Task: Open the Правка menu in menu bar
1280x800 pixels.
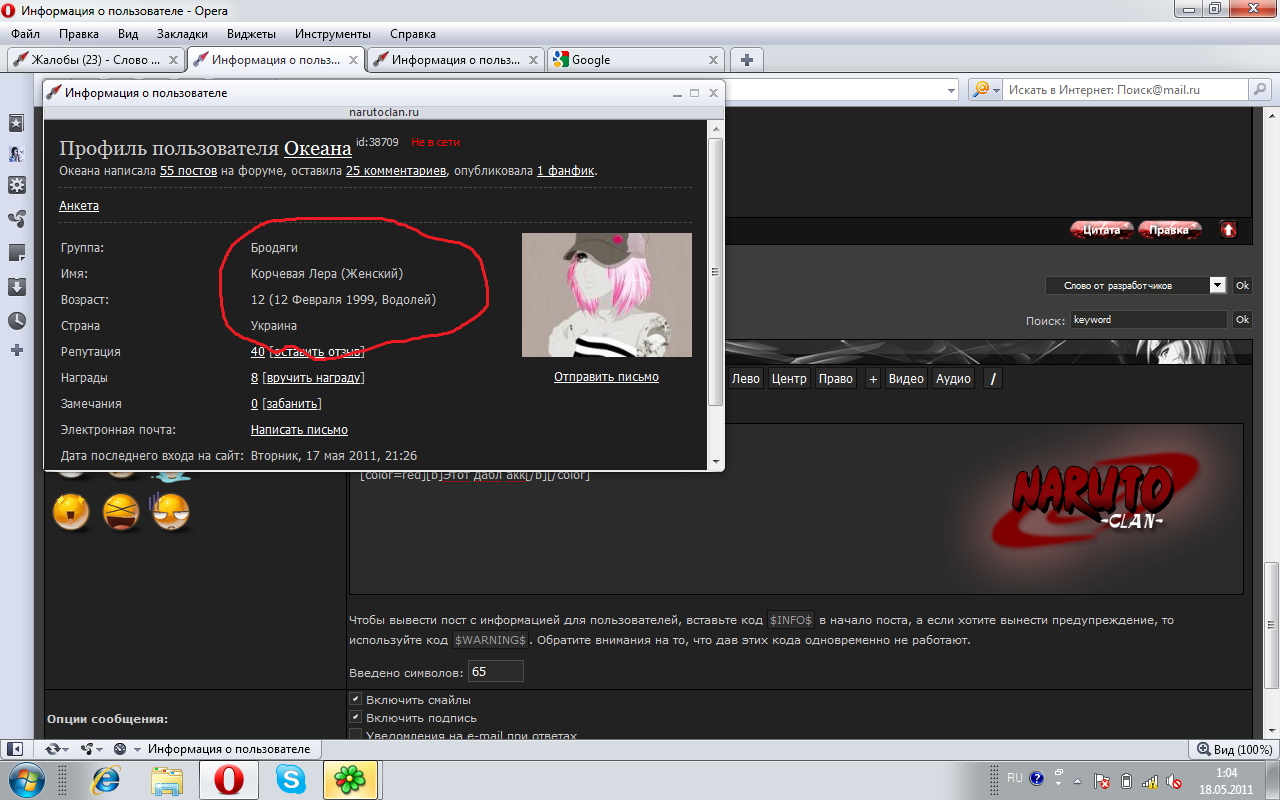Action: pyautogui.click(x=79, y=33)
